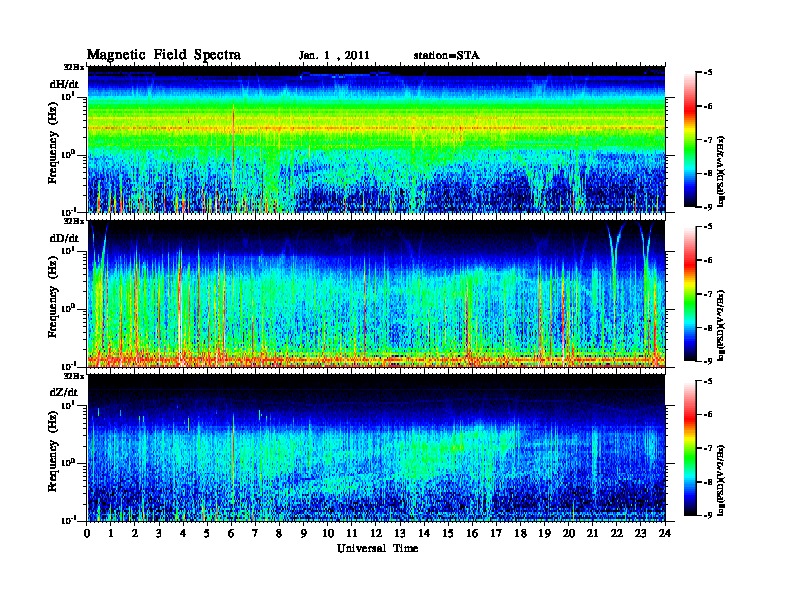The height and width of the screenshot is (612, 792).
Task: Click the dD/dt spectrogram plot
Action: pyautogui.click(x=376, y=293)
